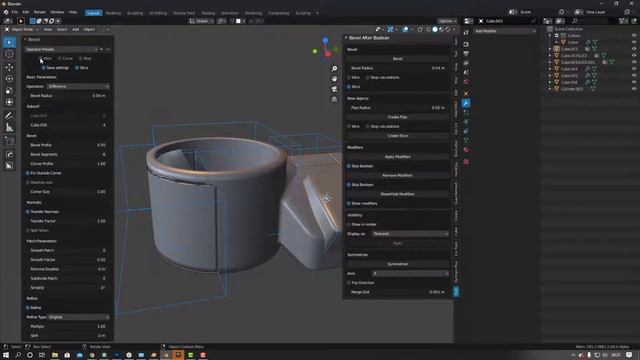
Task: Click Symmetrize button
Action: coord(398,264)
